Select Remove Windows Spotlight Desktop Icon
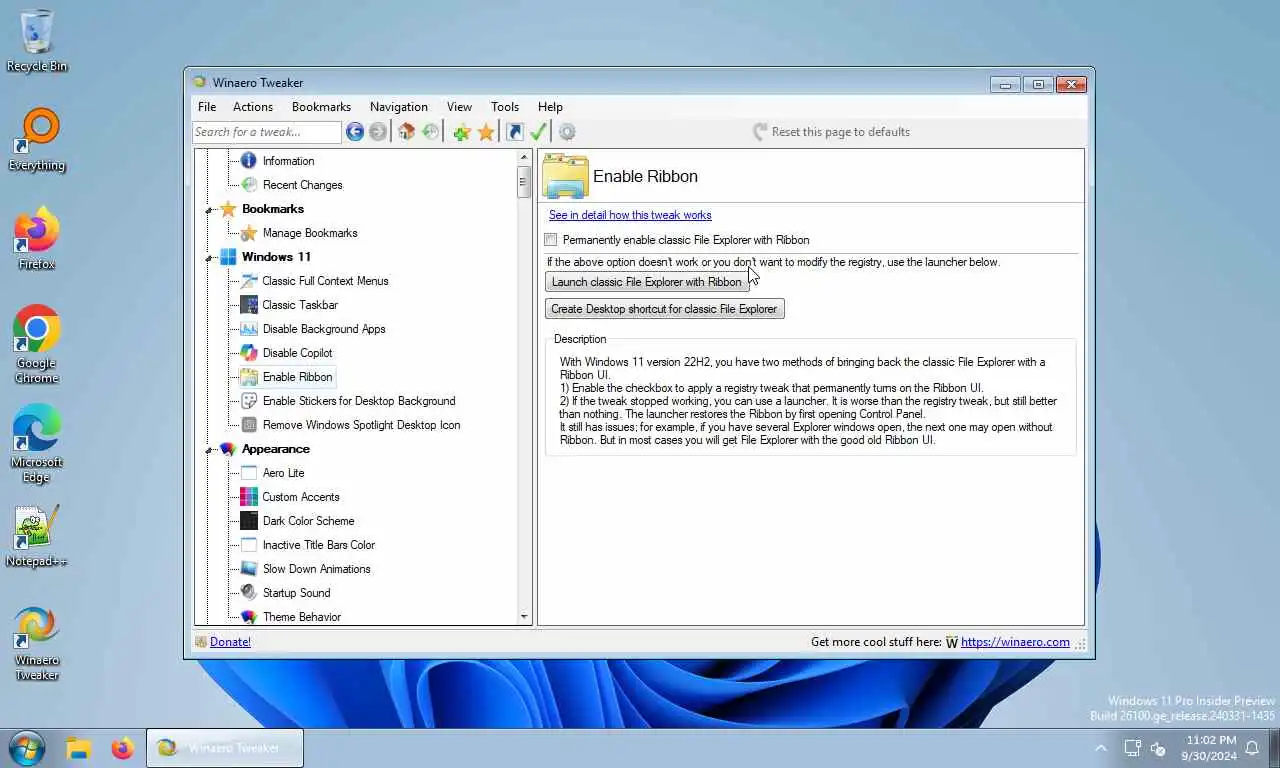Image resolution: width=1280 pixels, height=768 pixels. click(x=361, y=425)
